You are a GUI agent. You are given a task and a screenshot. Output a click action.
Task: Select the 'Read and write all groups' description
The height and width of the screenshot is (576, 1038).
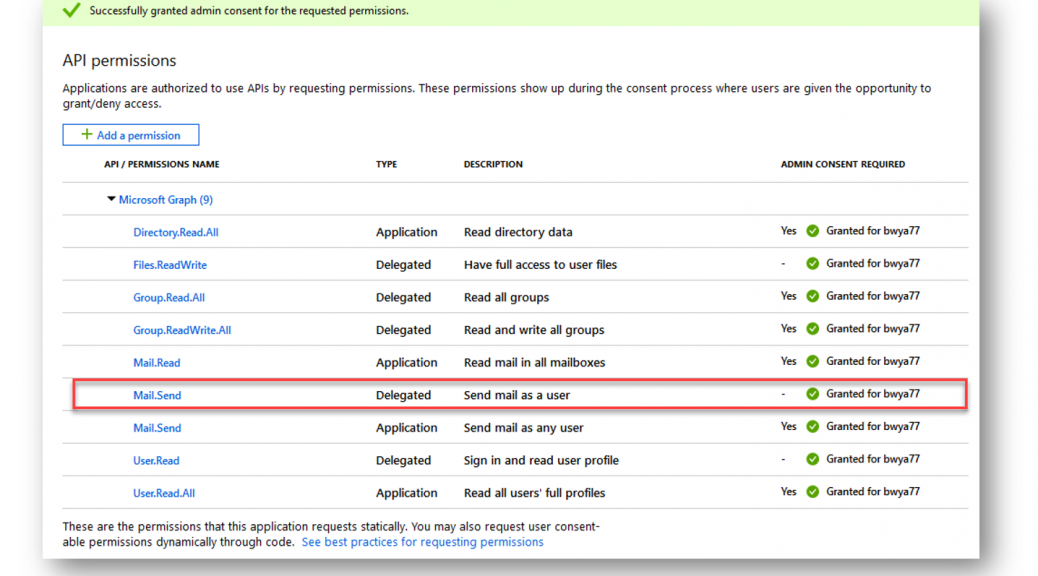point(534,330)
